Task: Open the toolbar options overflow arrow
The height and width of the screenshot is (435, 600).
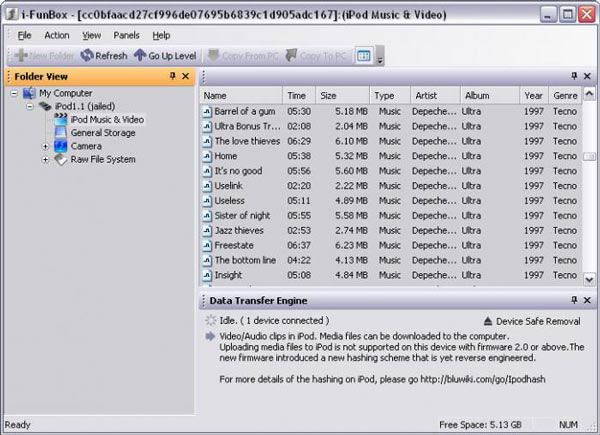Action: tap(380, 56)
